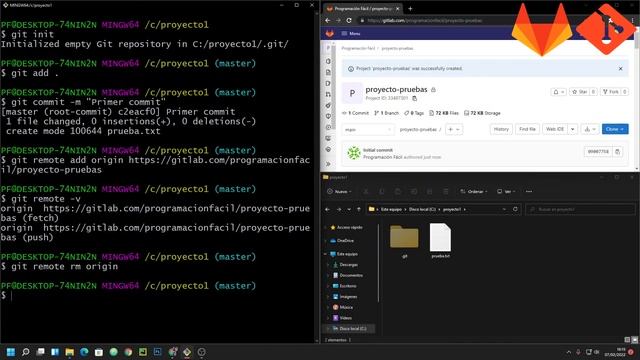The image size is (640, 360).
Task: Click Este equipo in the address path
Action: (x=391, y=209)
